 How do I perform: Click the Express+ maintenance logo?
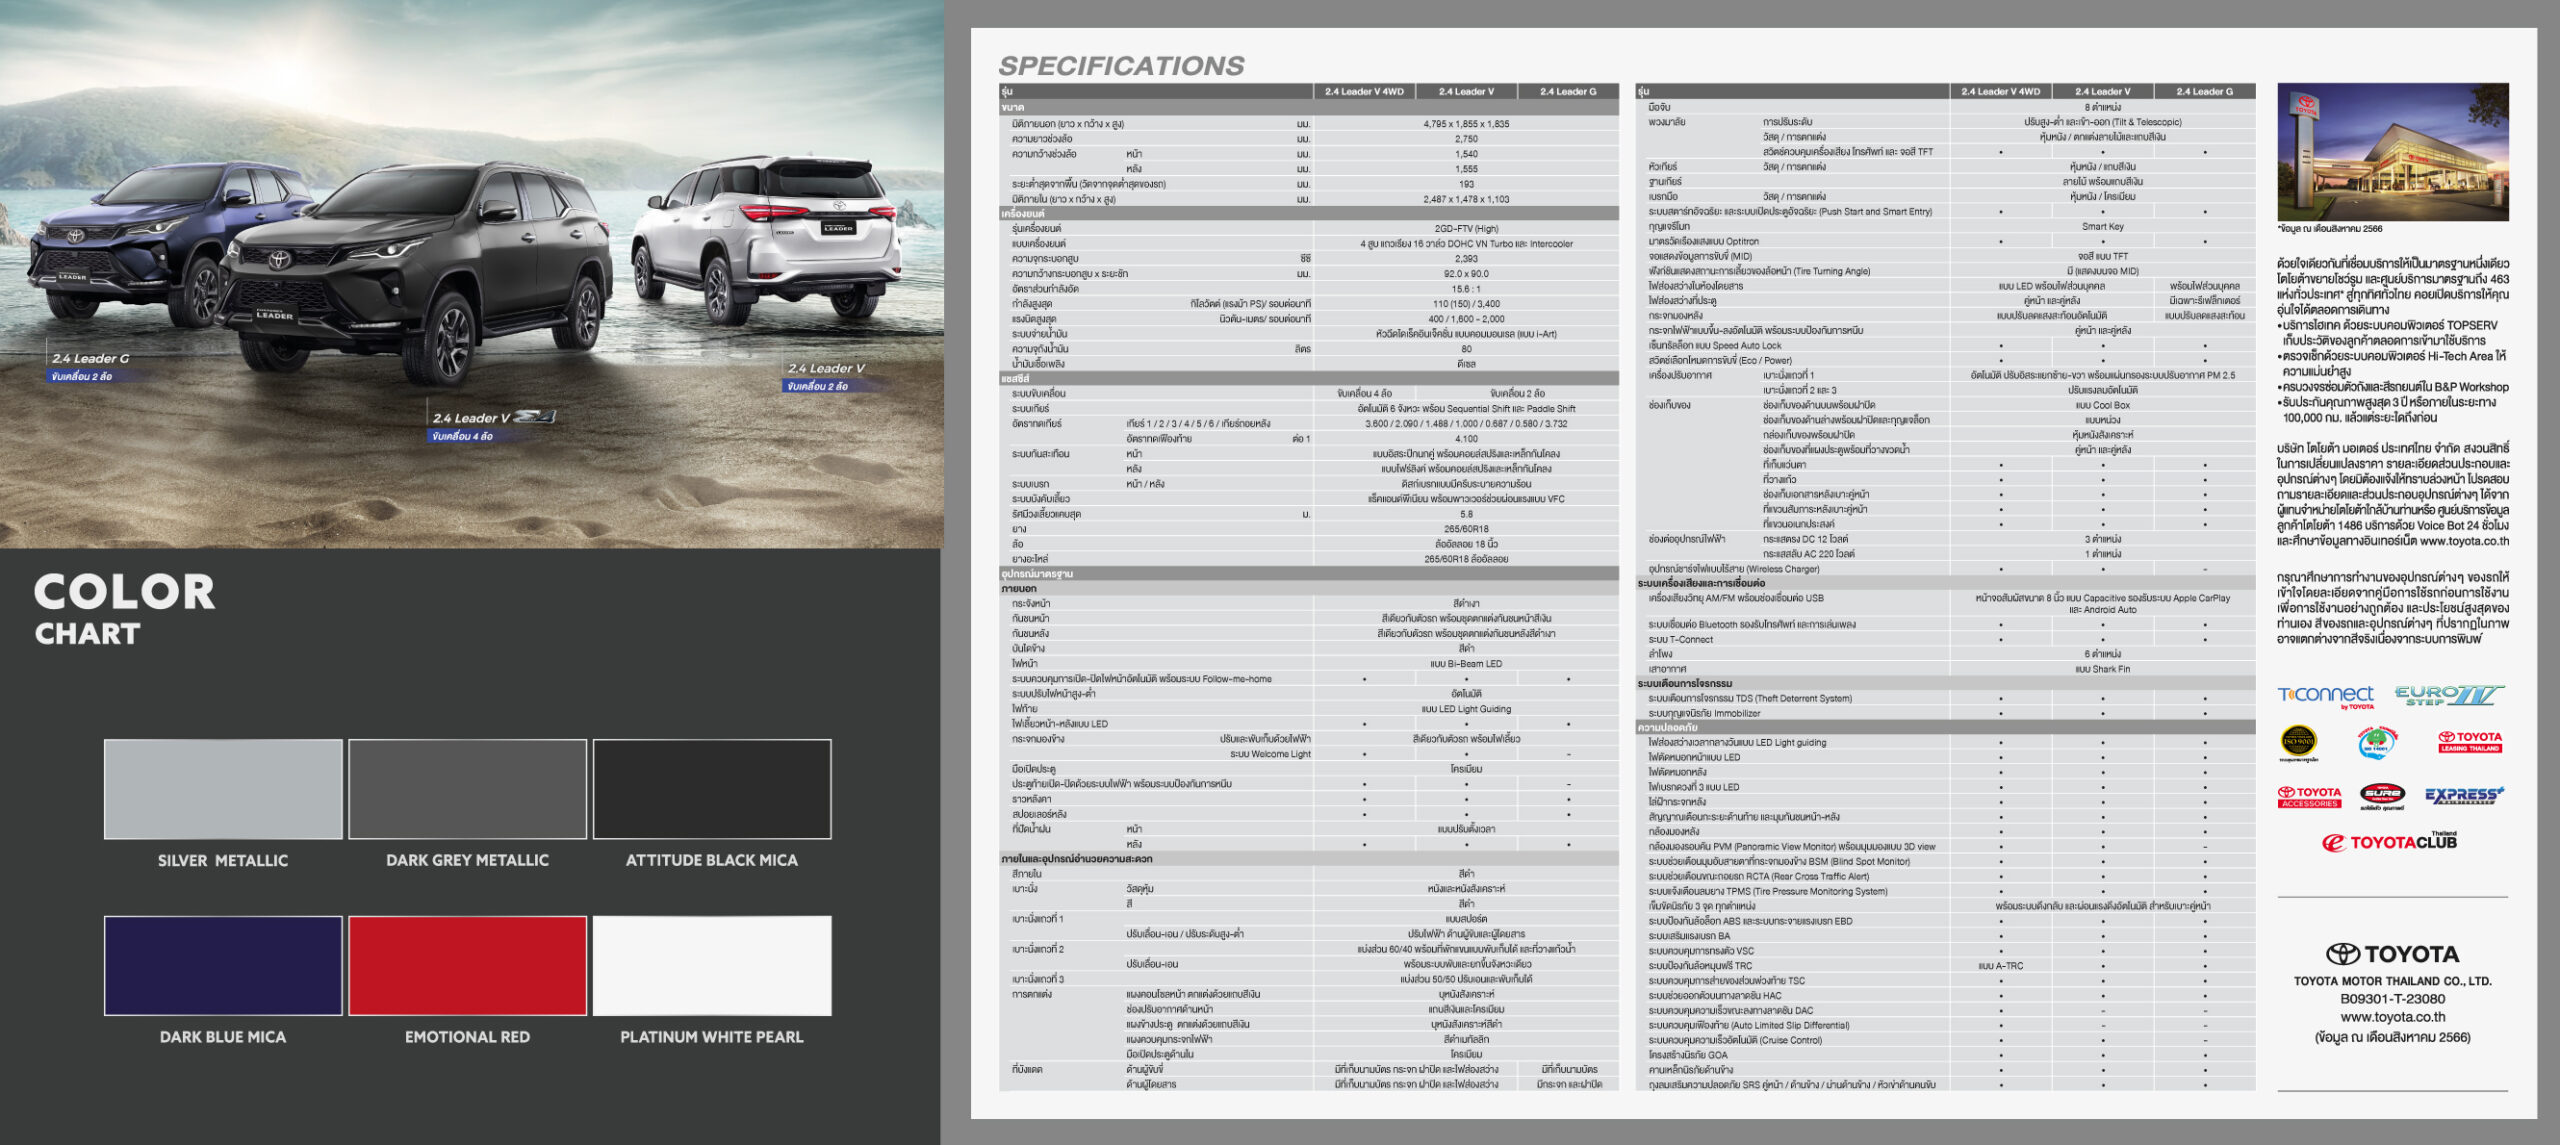[x=2463, y=795]
